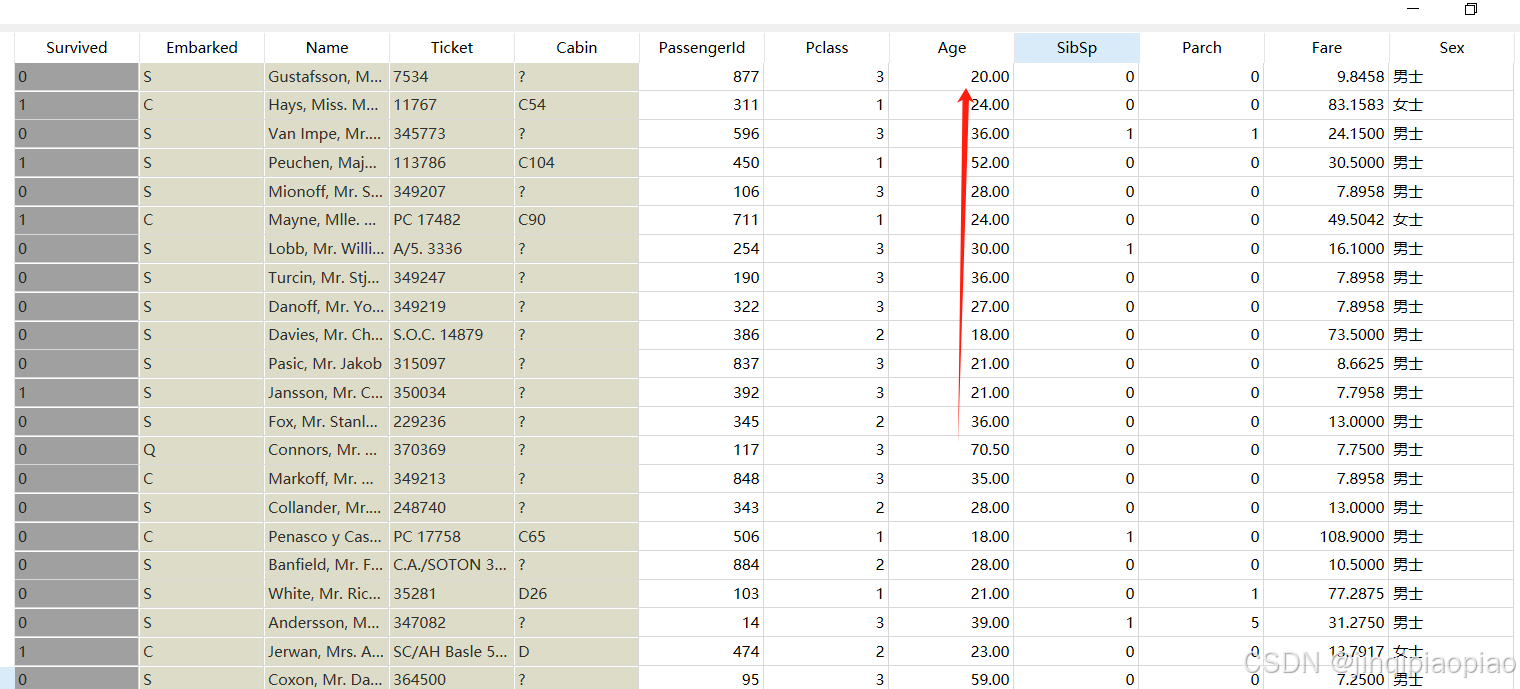Select name cell Pasic, Mr. Jakob

pos(327,364)
